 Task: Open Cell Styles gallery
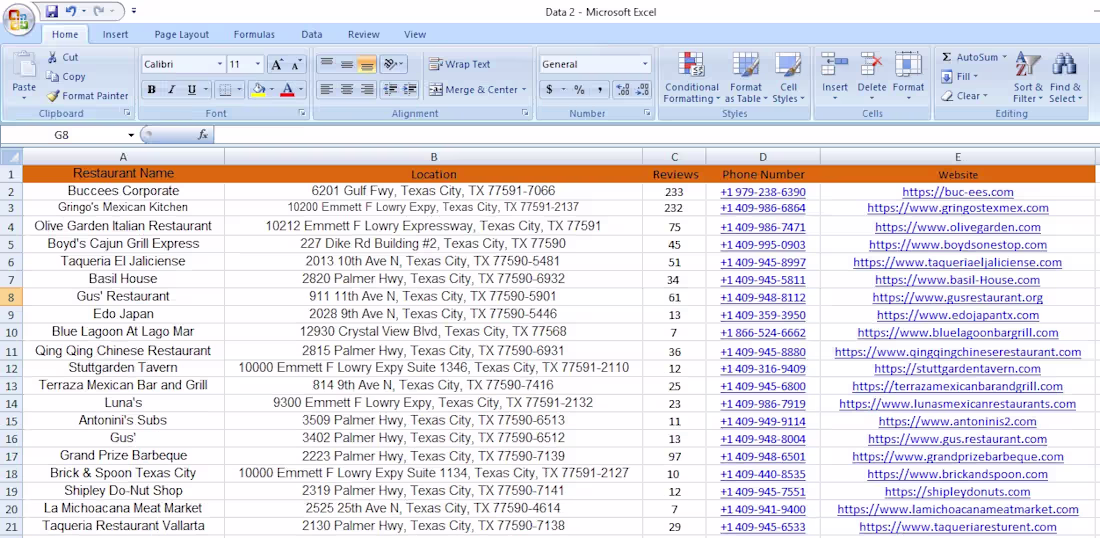pos(789,77)
